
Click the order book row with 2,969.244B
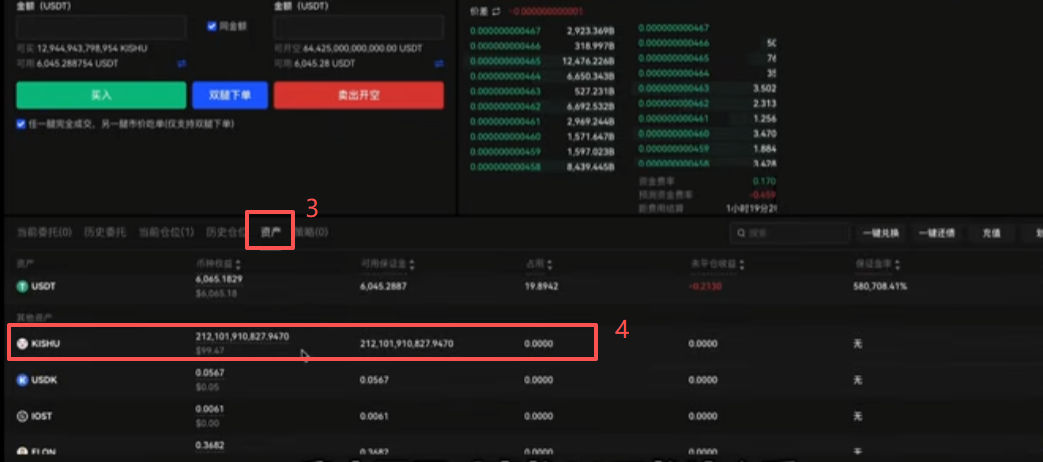(542, 121)
